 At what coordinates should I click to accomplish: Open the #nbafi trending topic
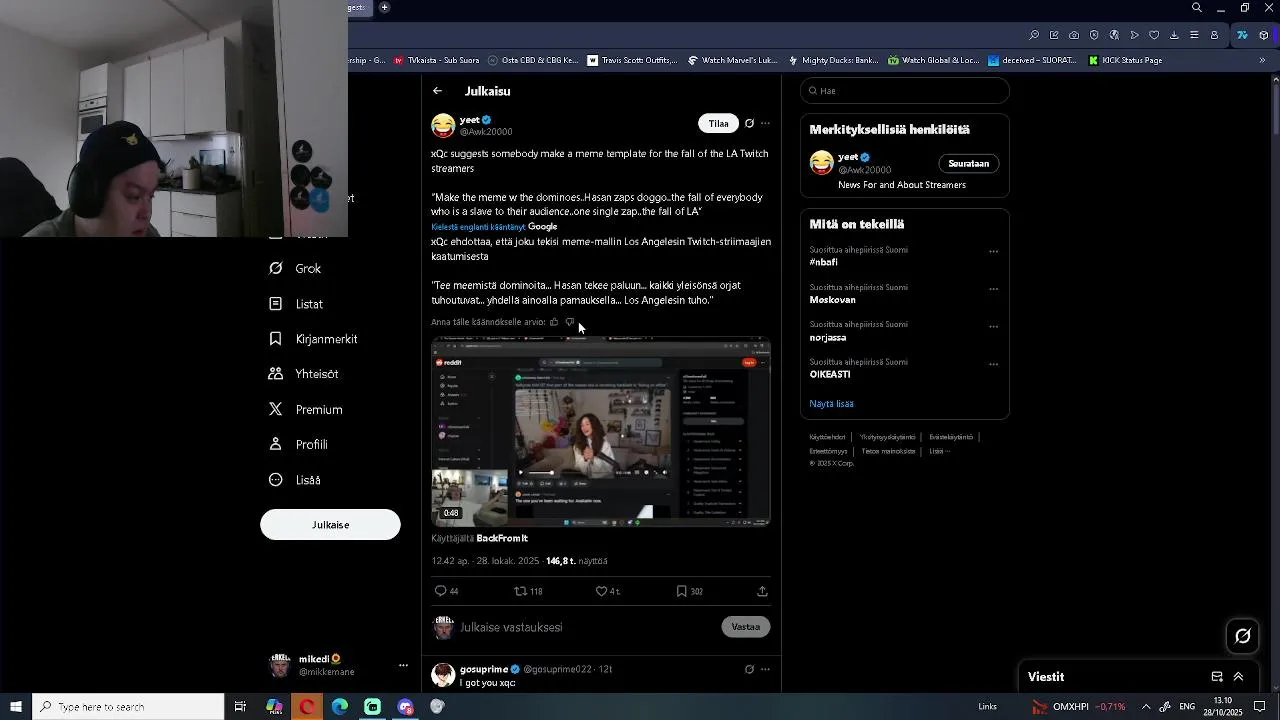[x=824, y=263]
